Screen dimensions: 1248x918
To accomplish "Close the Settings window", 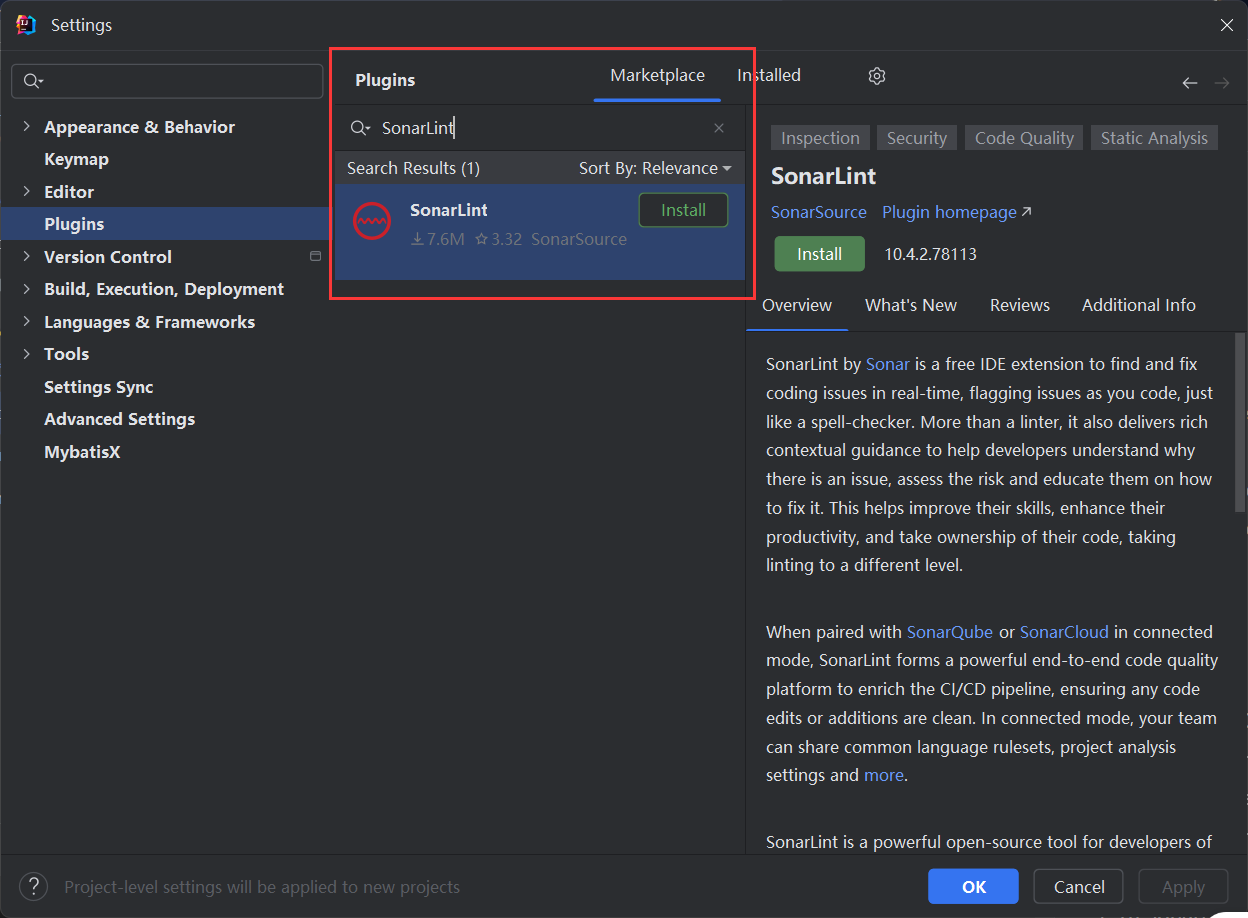I will [1227, 25].
